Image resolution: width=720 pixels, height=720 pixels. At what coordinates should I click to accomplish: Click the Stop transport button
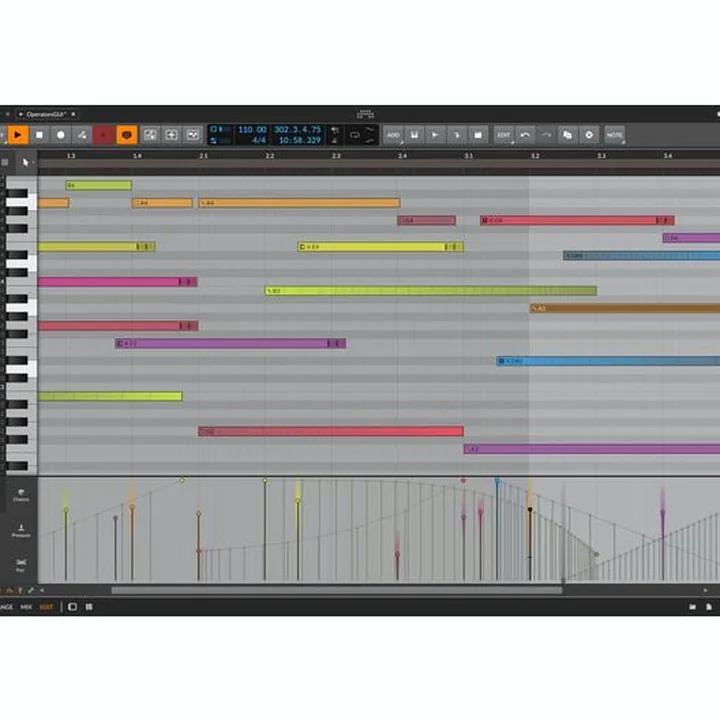point(39,135)
